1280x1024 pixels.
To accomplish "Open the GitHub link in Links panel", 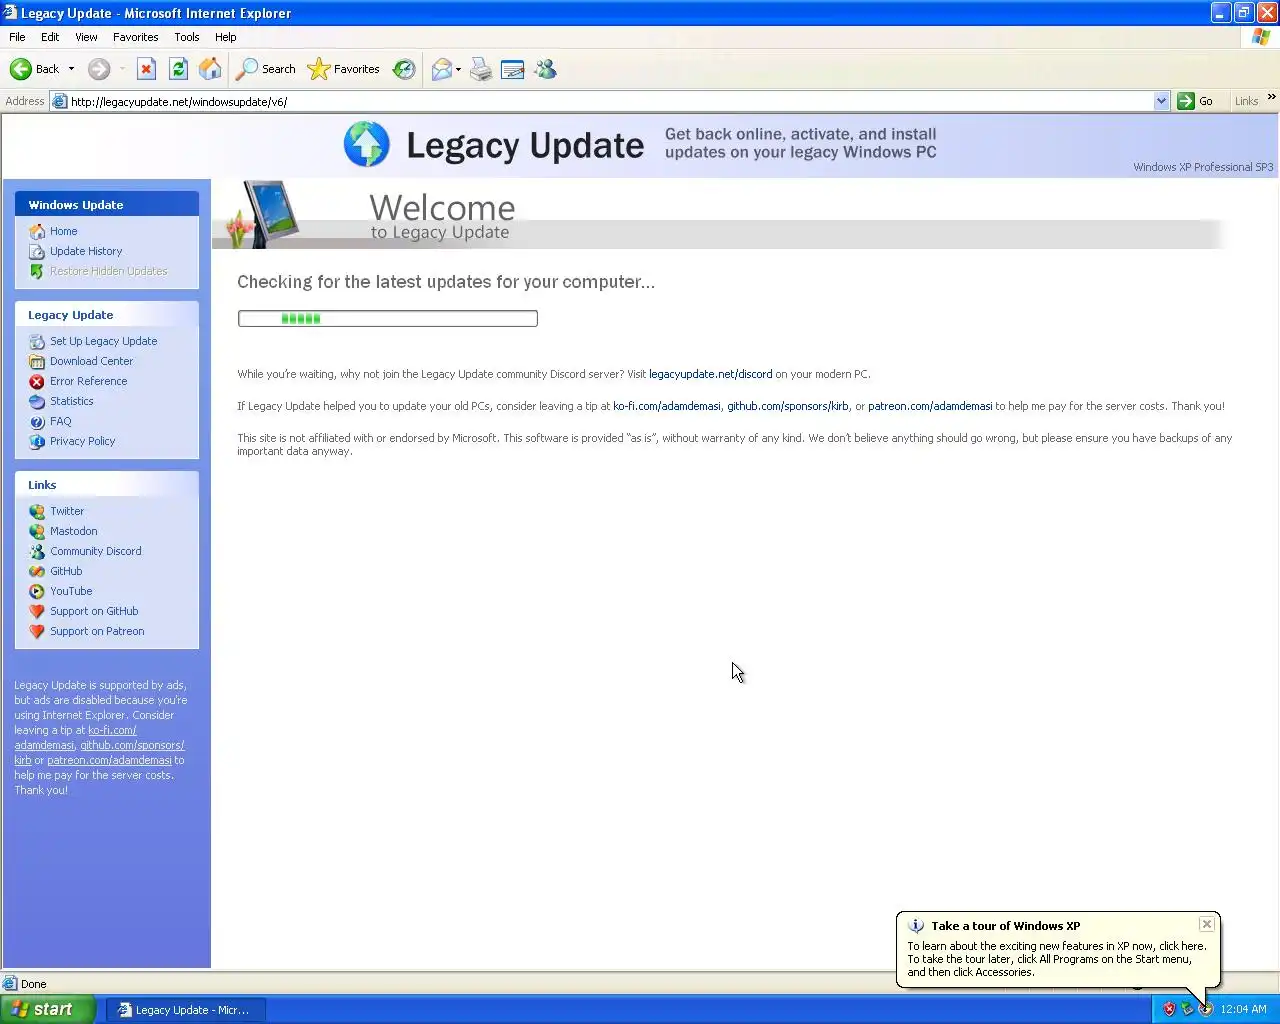I will click(x=66, y=571).
